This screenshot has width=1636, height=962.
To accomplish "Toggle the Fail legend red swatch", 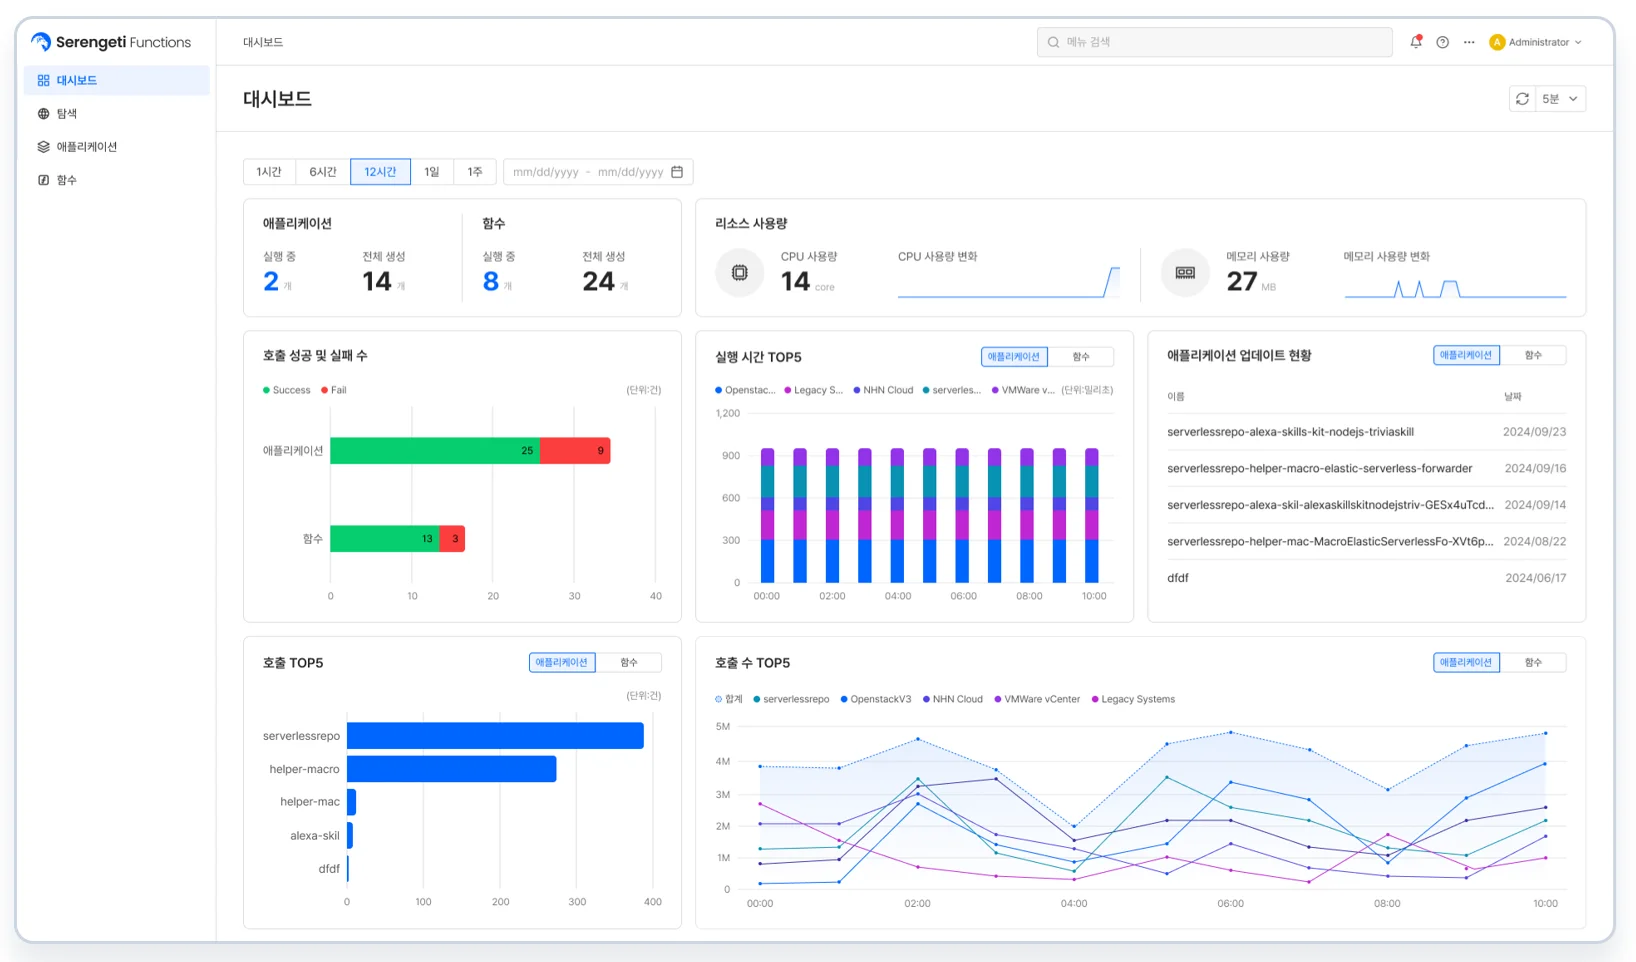I will tap(325, 390).
